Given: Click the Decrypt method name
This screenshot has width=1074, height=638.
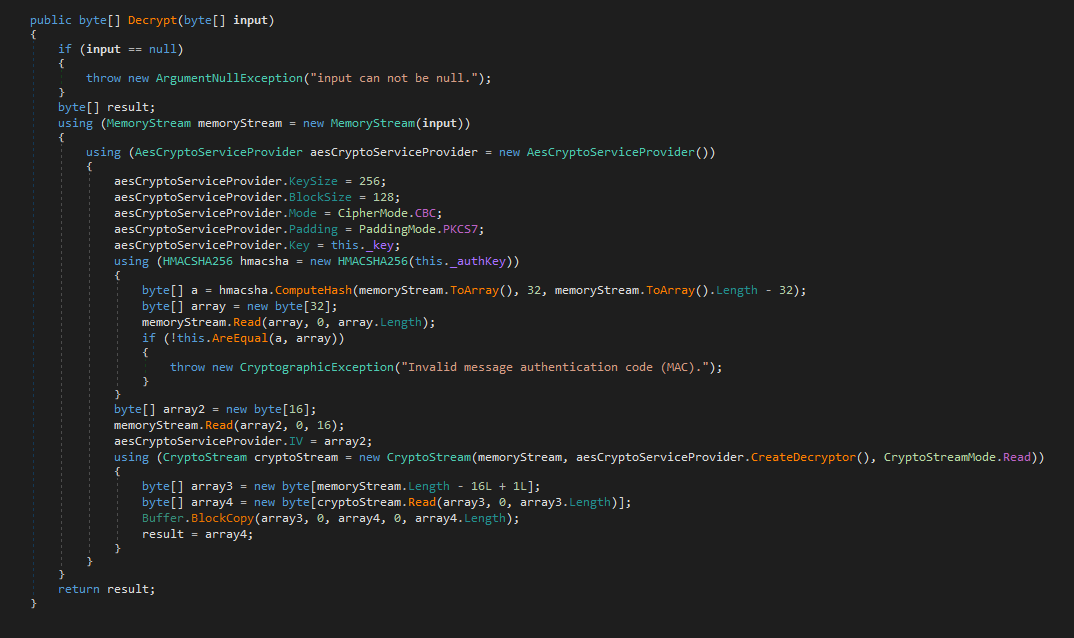Looking at the screenshot, I should 152,19.
